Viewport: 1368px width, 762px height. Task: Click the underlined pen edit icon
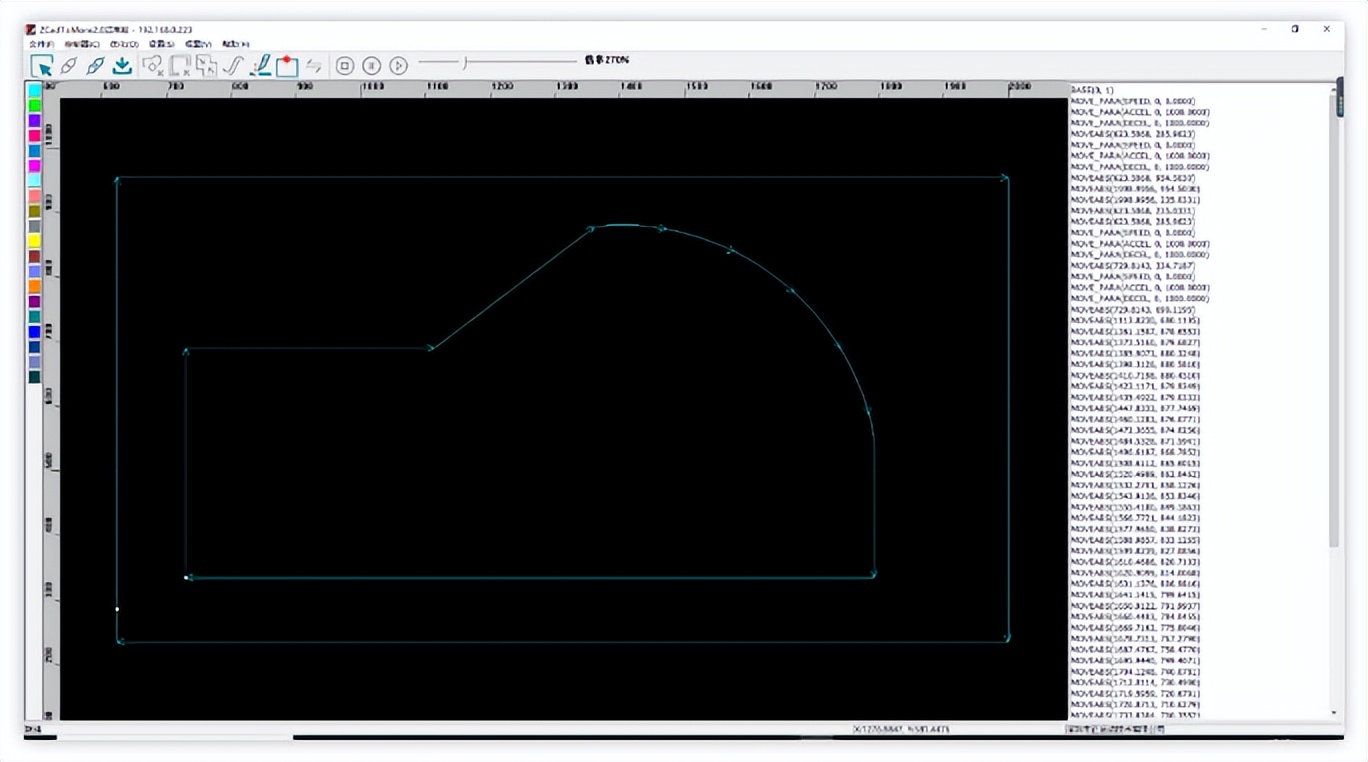point(260,66)
